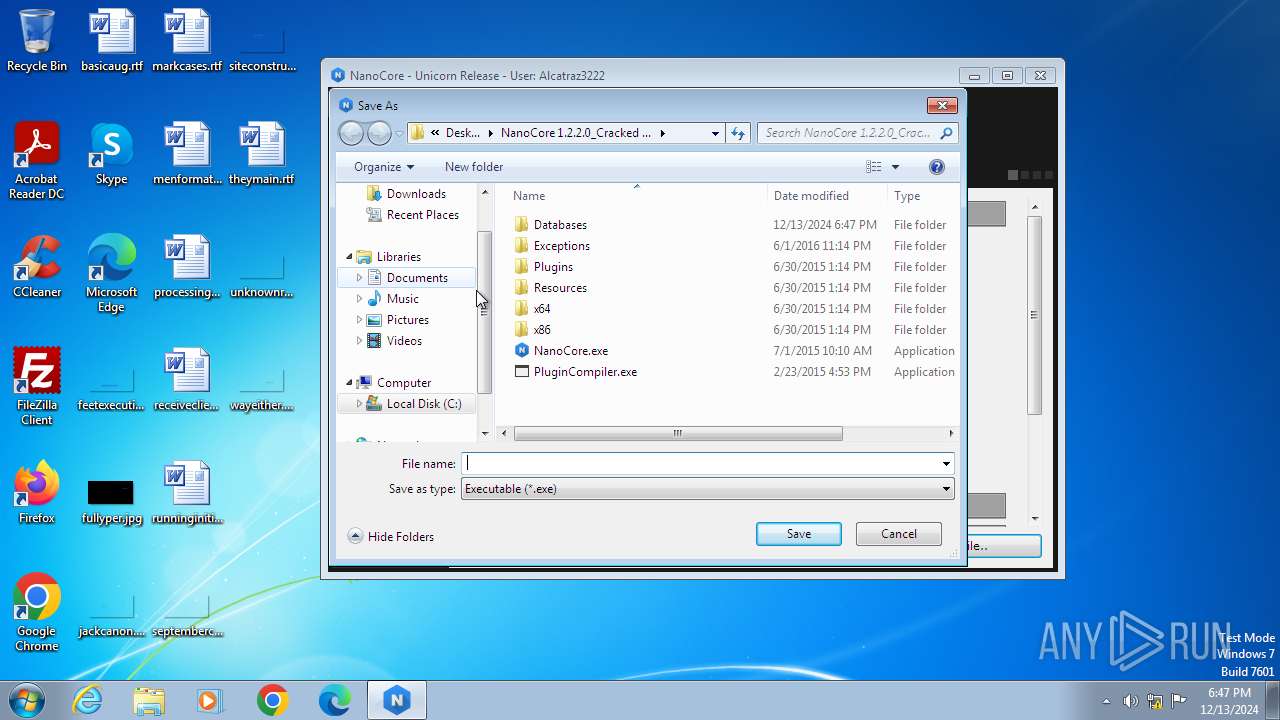Image resolution: width=1280 pixels, height=720 pixels.
Task: Expand Local Disk (C:) node
Action: click(359, 404)
